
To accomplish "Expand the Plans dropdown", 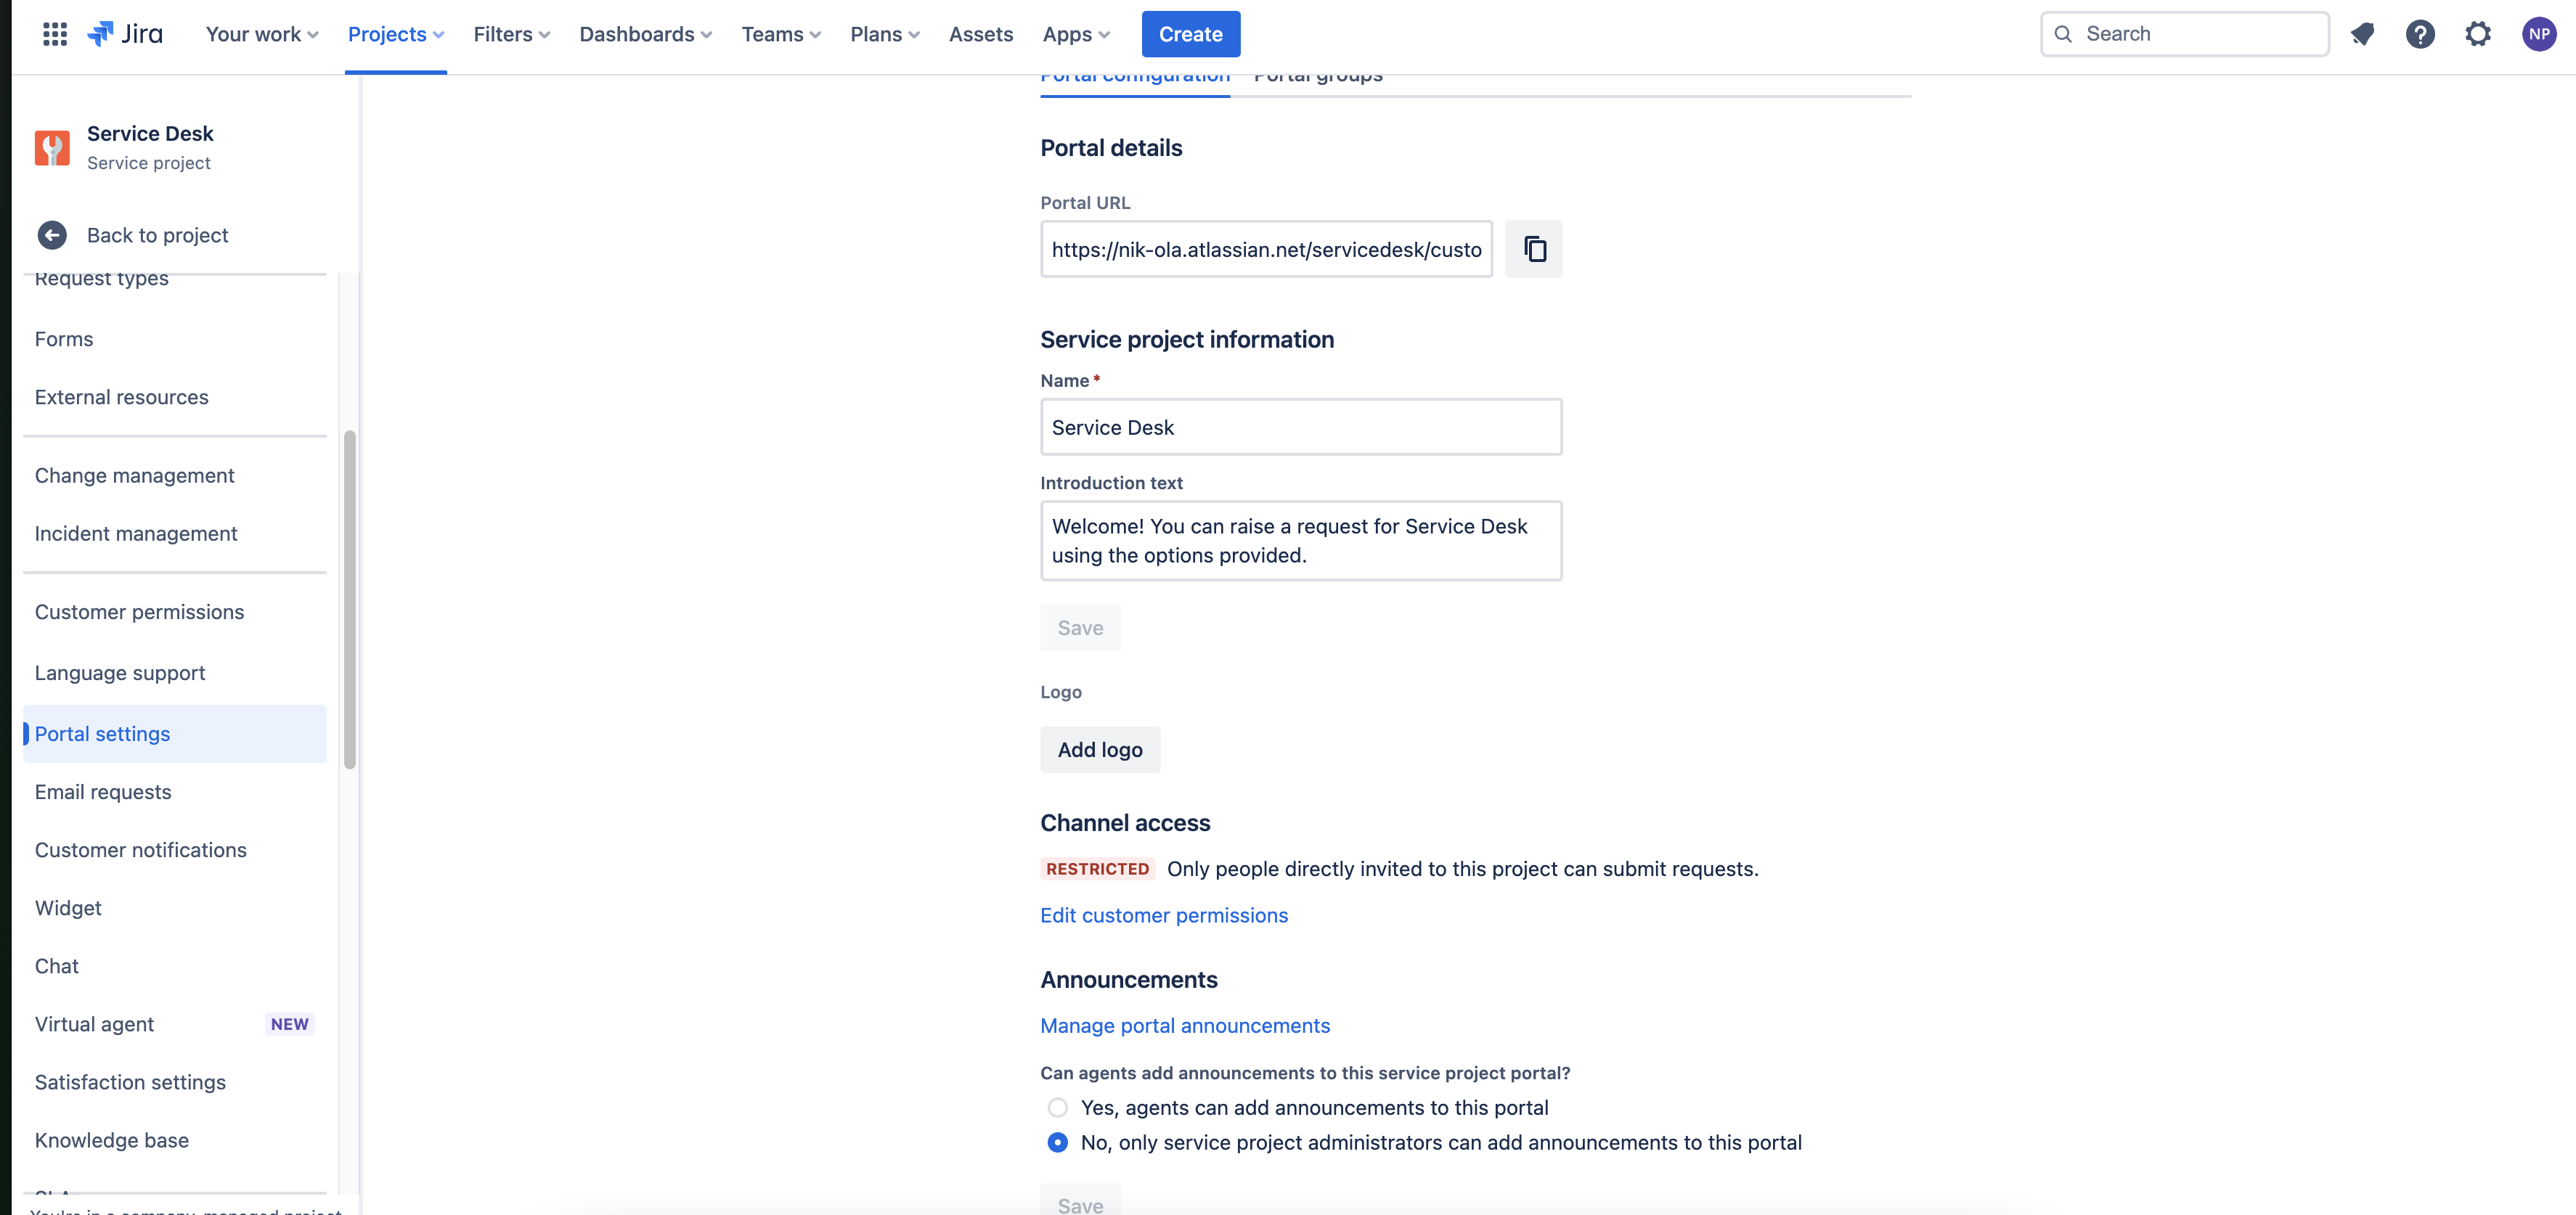I will tap(884, 33).
